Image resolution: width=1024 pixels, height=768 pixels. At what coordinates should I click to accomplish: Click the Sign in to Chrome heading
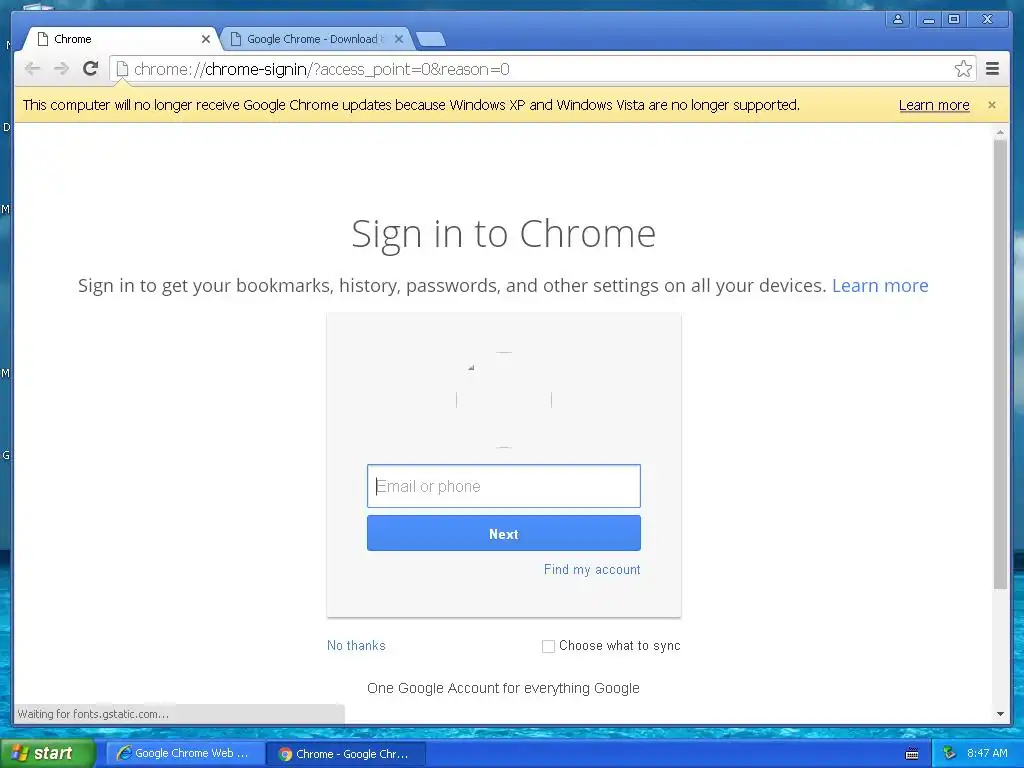pyautogui.click(x=504, y=234)
